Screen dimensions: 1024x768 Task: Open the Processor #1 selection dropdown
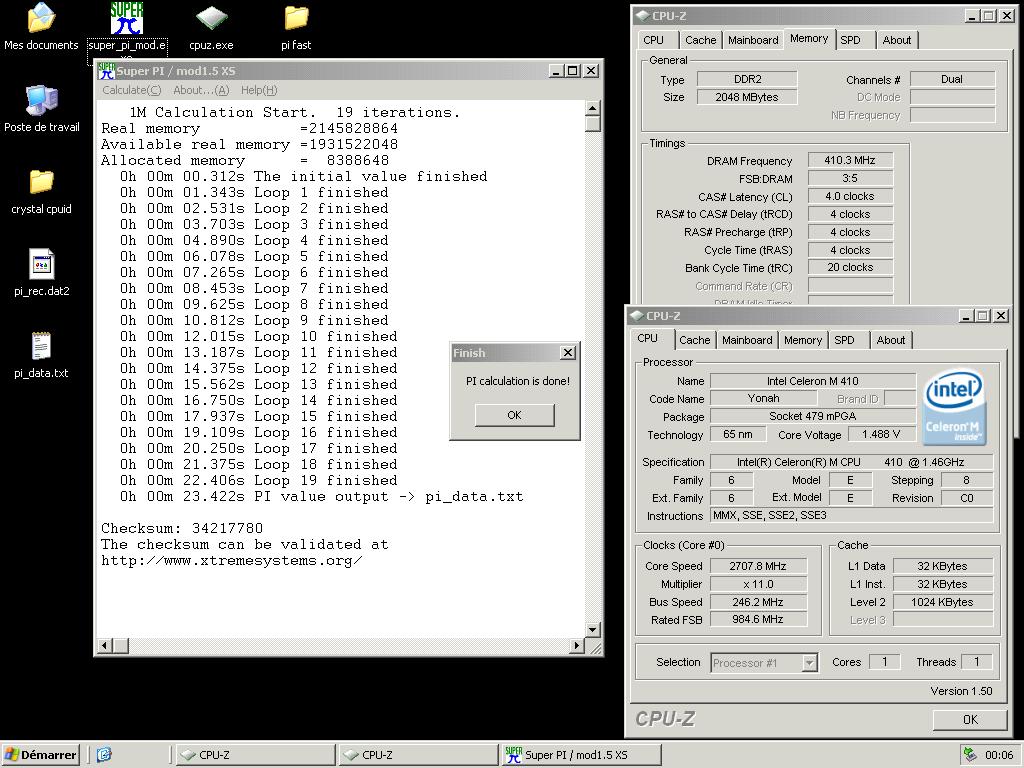(810, 663)
